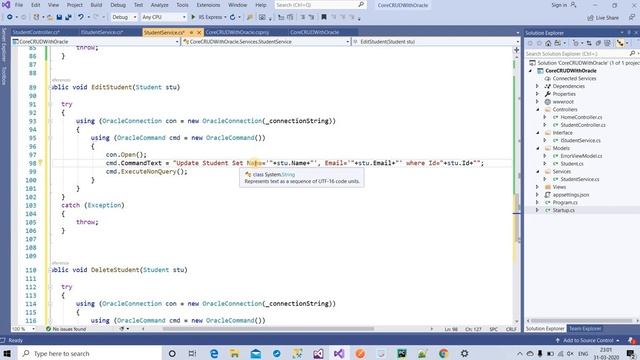Click the Windows taskbar search box
Screen dimensions: 640x360
pos(89,353)
